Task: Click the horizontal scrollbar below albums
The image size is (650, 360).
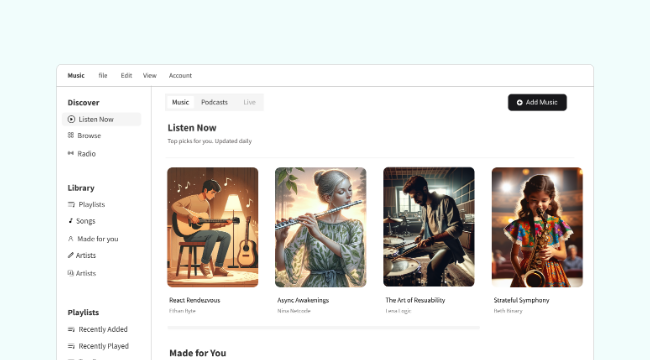Action: click(323, 328)
